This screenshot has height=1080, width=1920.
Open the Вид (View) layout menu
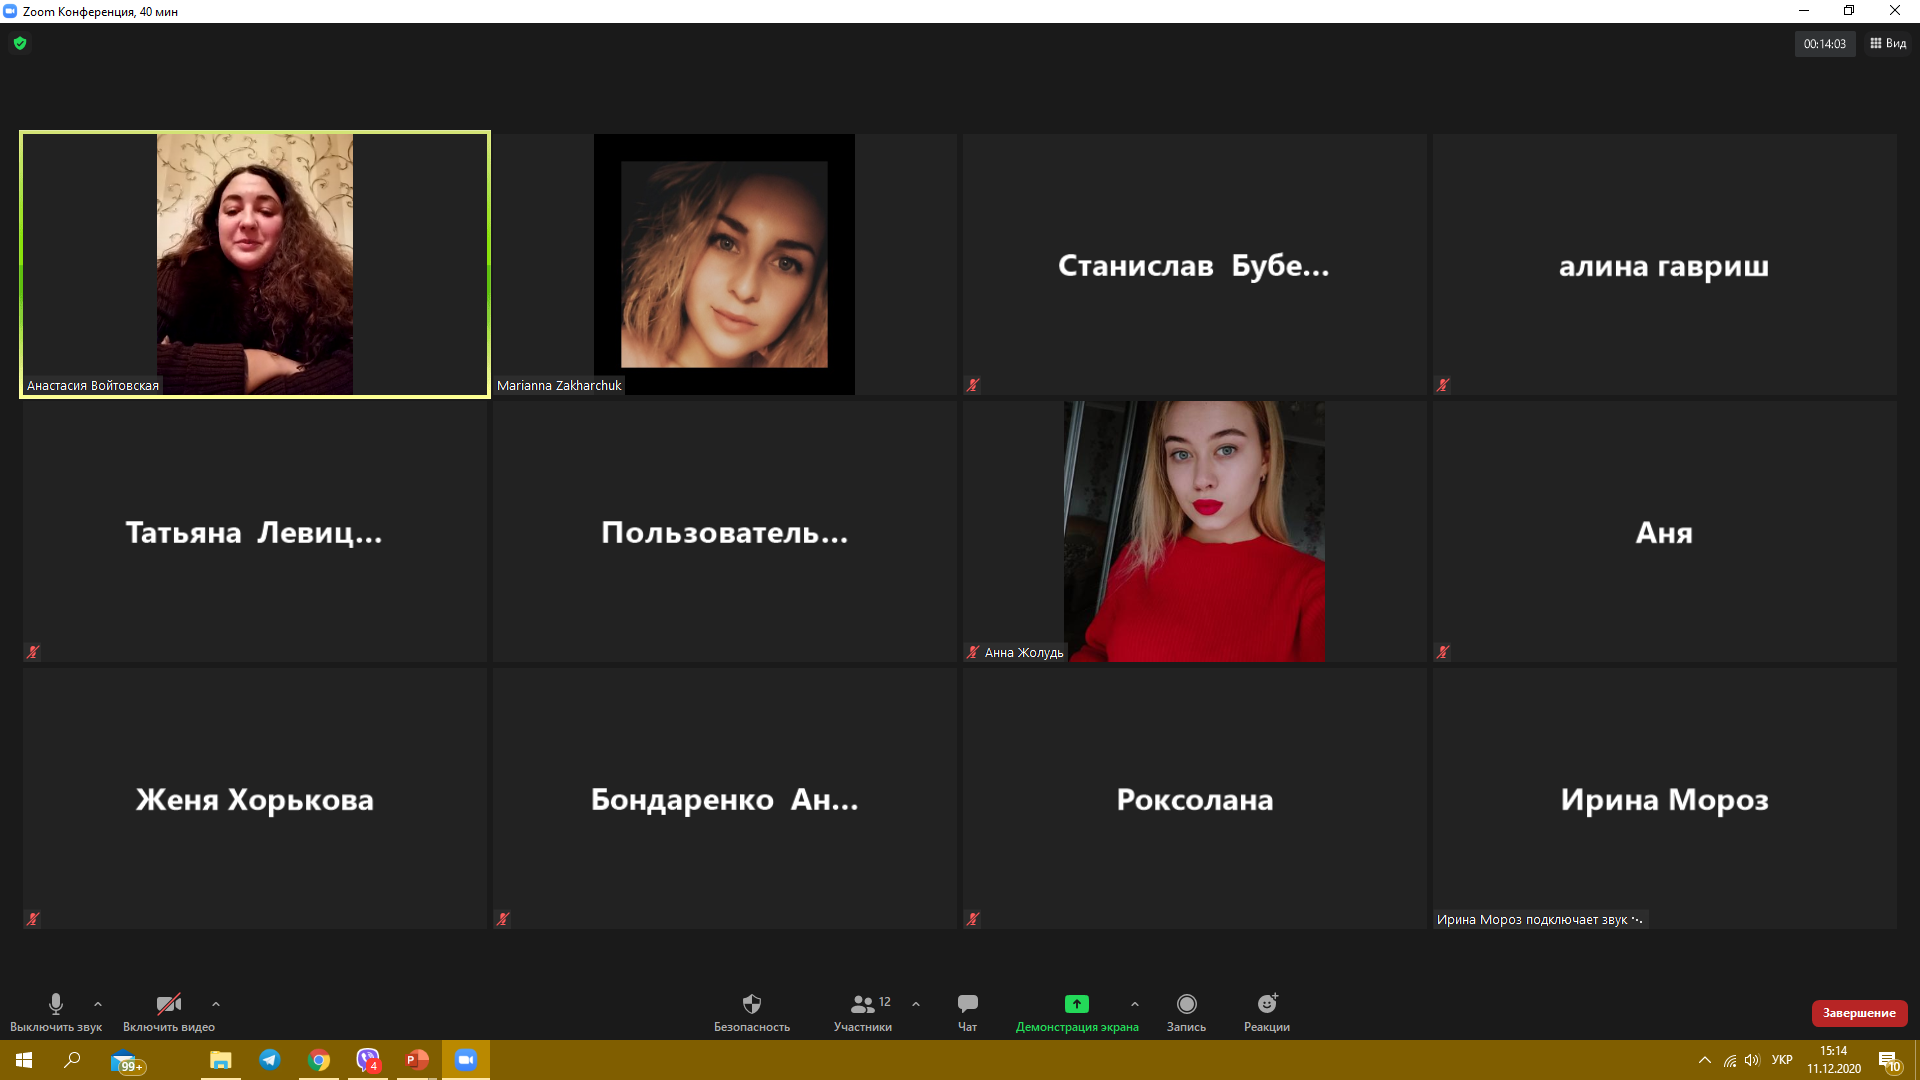point(1888,43)
